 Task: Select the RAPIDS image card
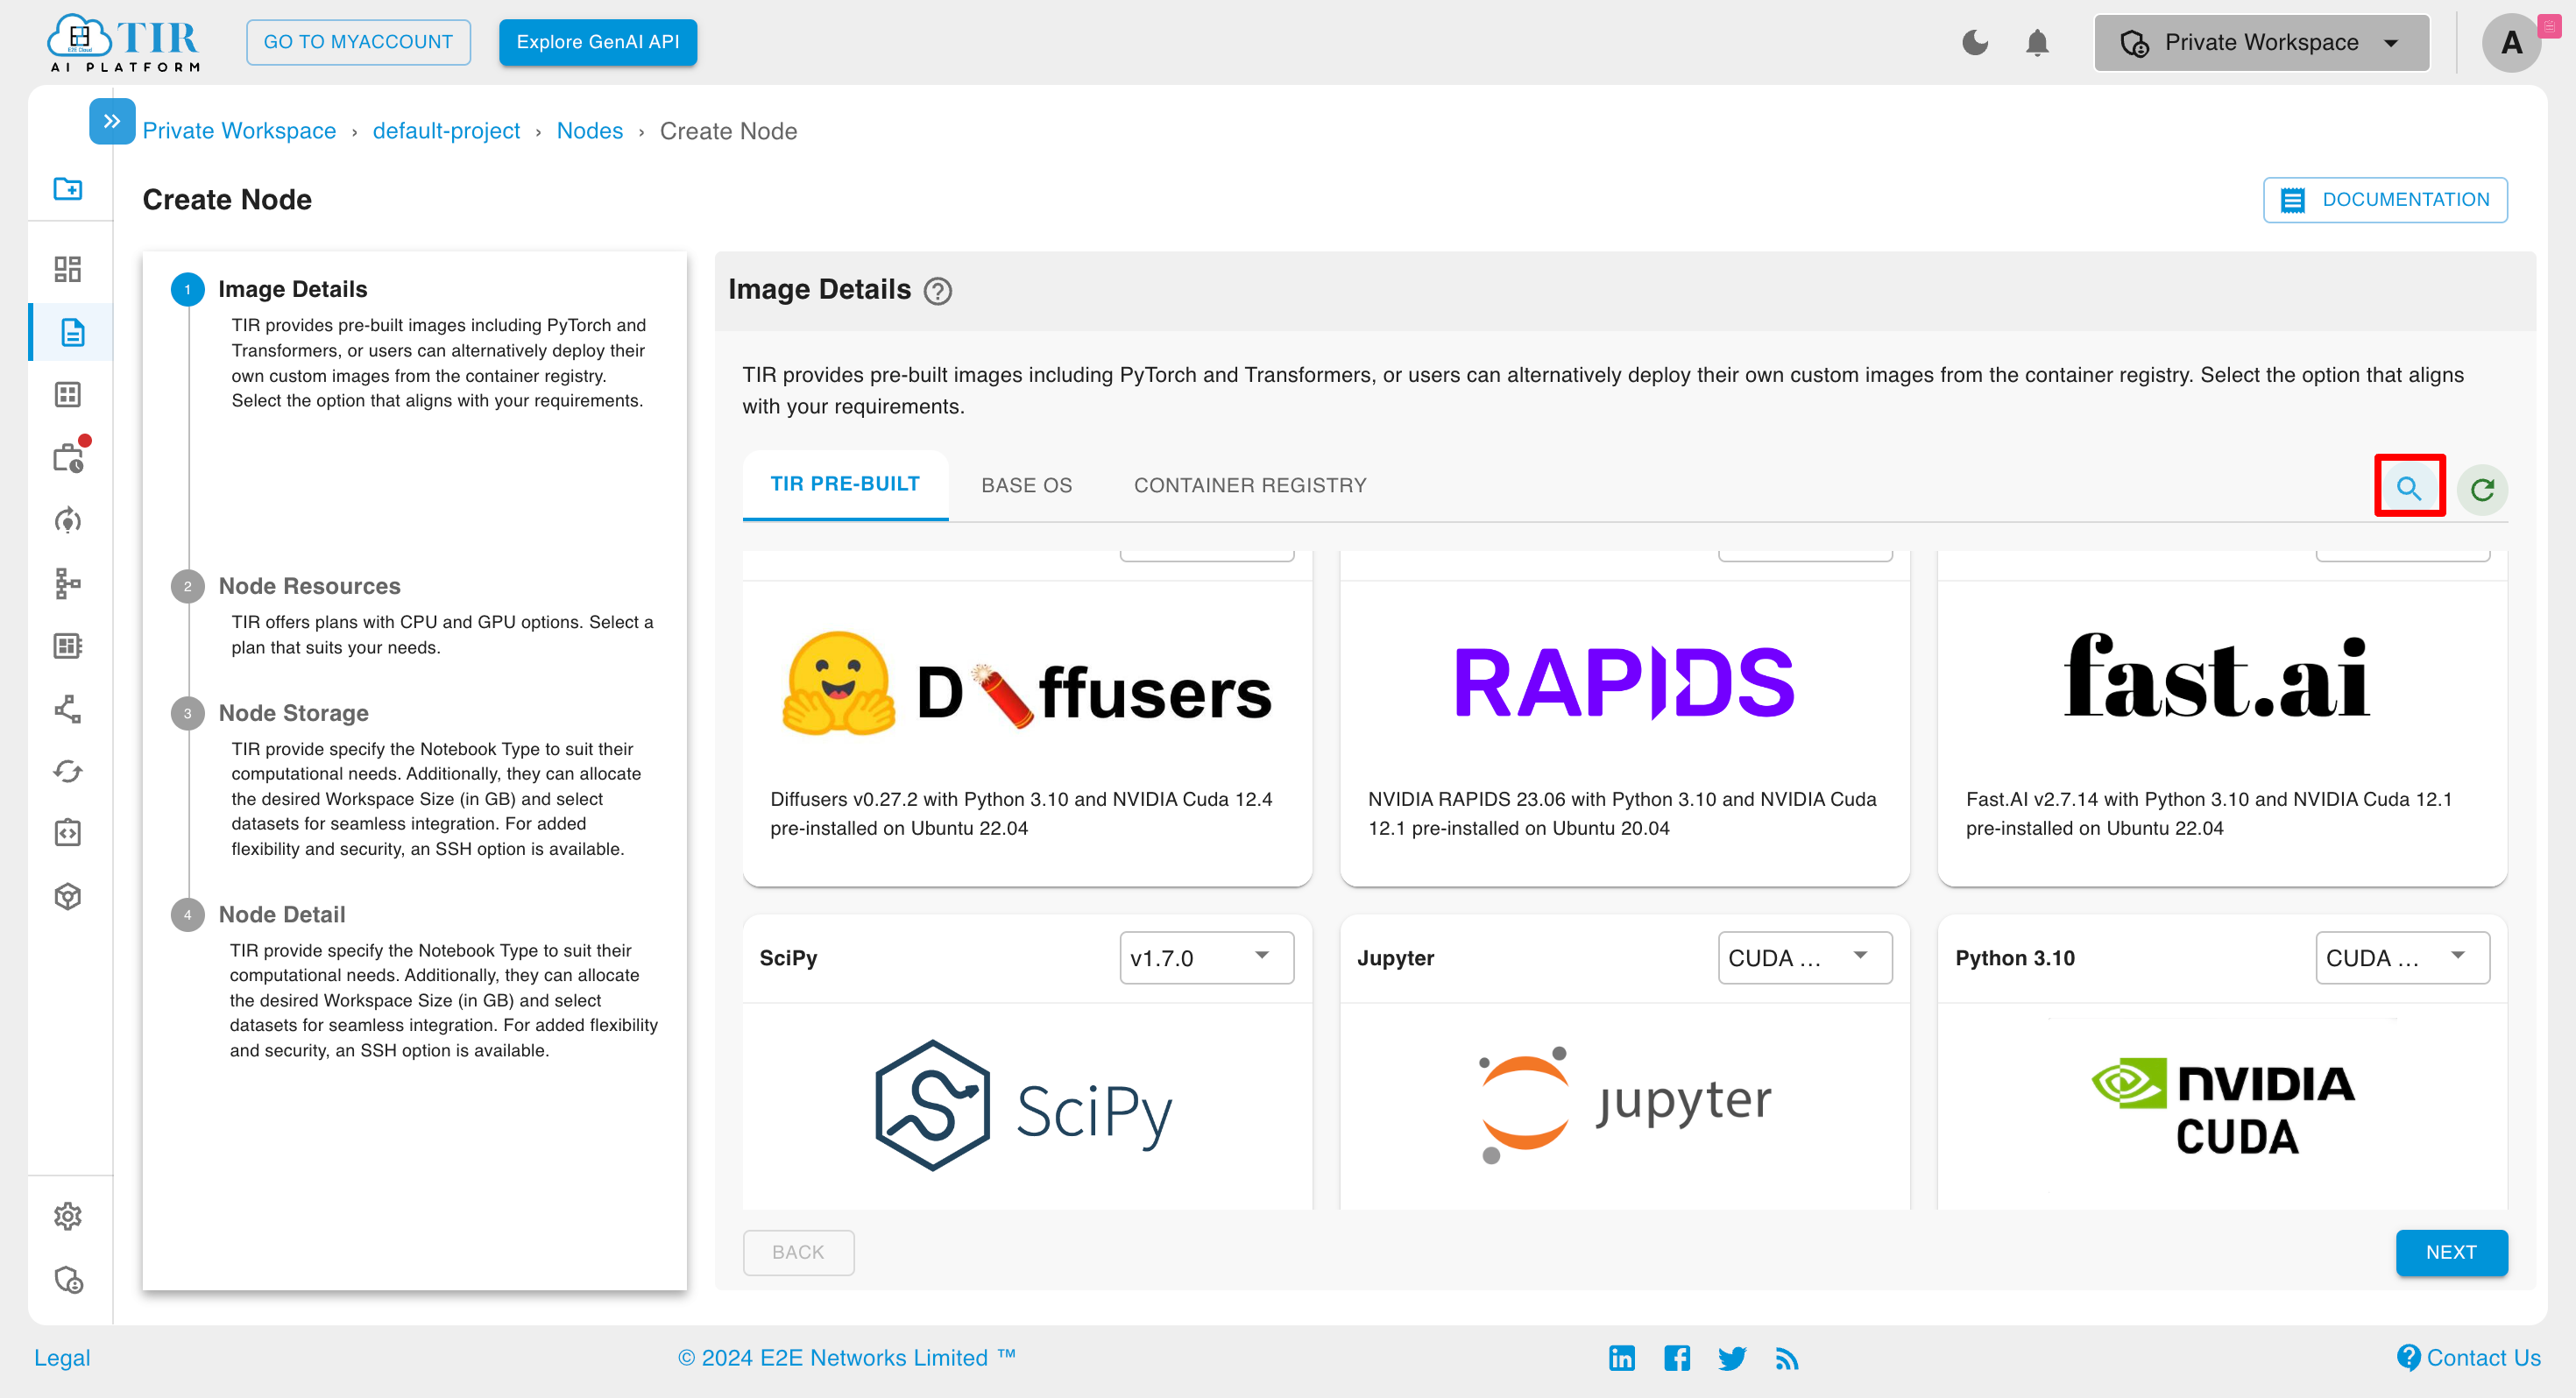pyautogui.click(x=1624, y=718)
